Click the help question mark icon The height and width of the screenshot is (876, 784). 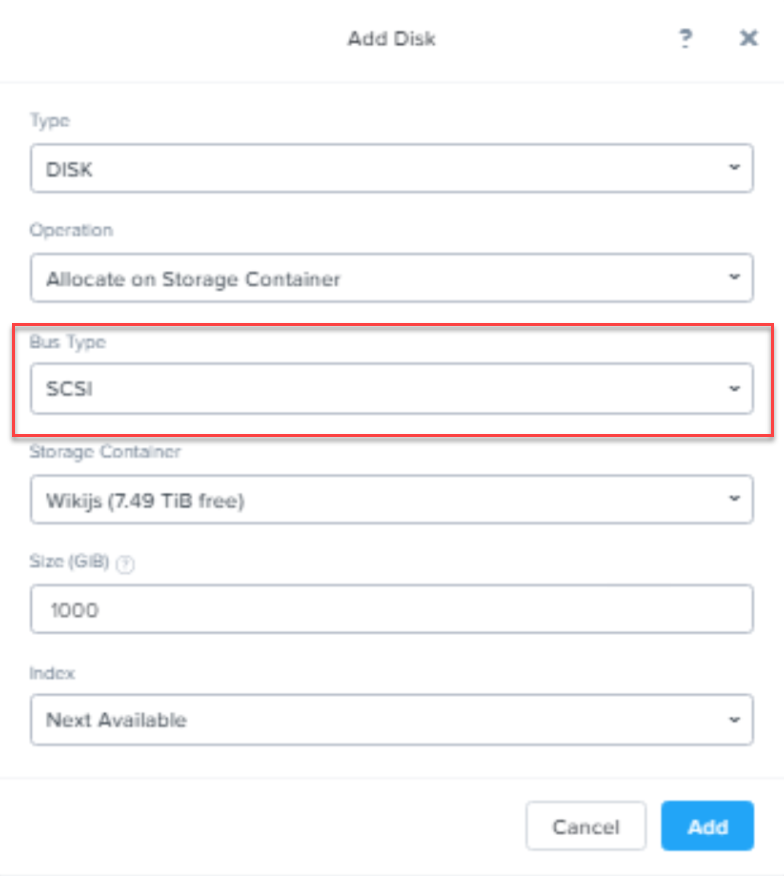(685, 39)
